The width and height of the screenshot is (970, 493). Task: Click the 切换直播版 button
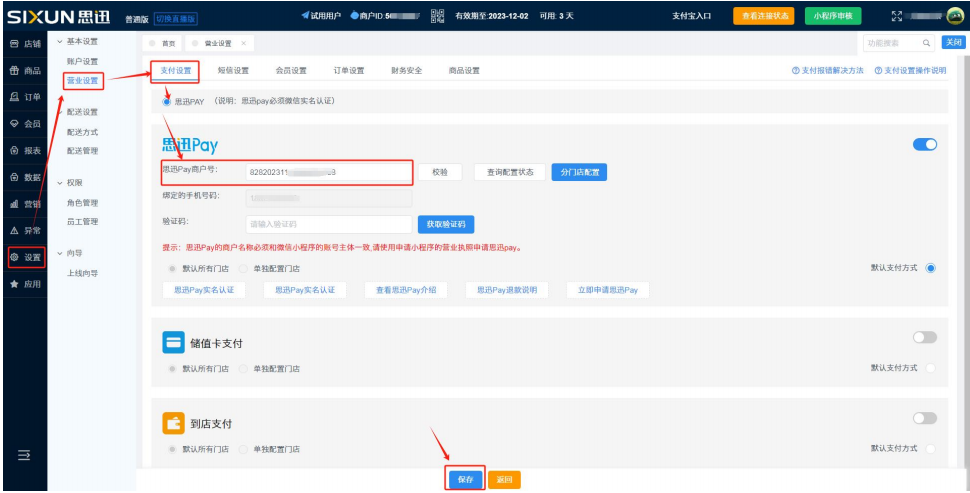(175, 19)
